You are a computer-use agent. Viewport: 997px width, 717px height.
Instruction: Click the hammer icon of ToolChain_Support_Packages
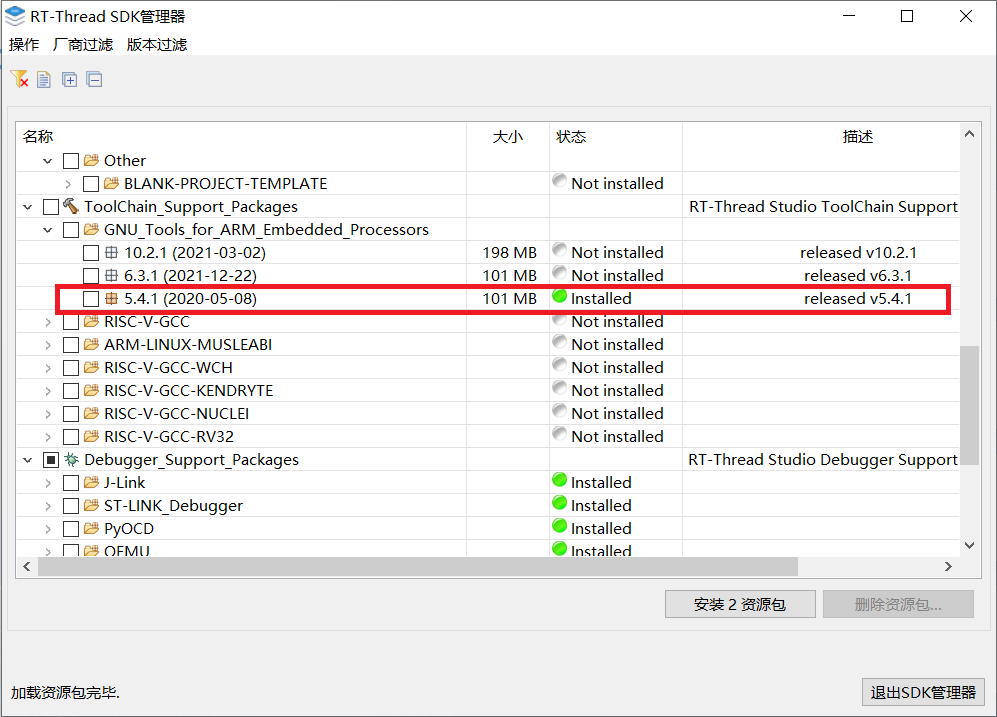click(71, 206)
